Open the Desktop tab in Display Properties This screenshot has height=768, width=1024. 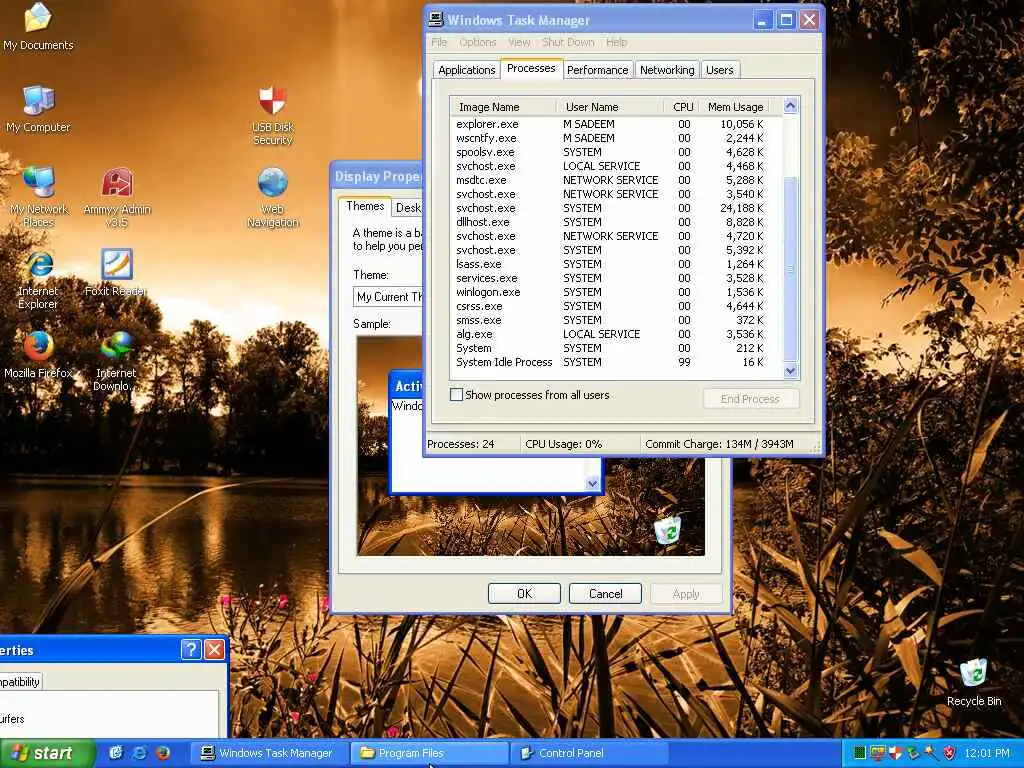pyautogui.click(x=408, y=208)
